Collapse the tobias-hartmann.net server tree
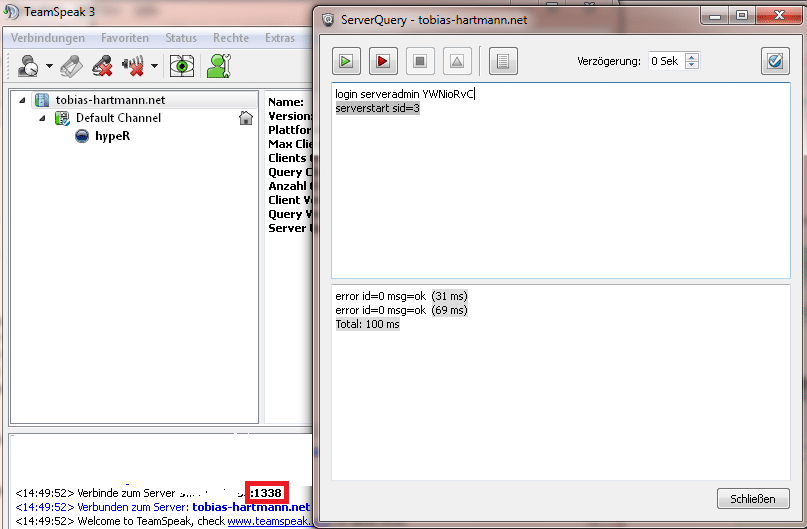Viewport: 807px width, 529px height. click(x=22, y=100)
